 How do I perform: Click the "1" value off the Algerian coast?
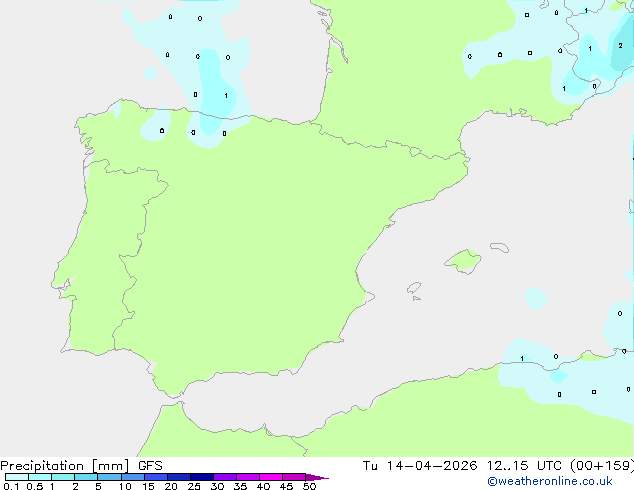(x=522, y=359)
